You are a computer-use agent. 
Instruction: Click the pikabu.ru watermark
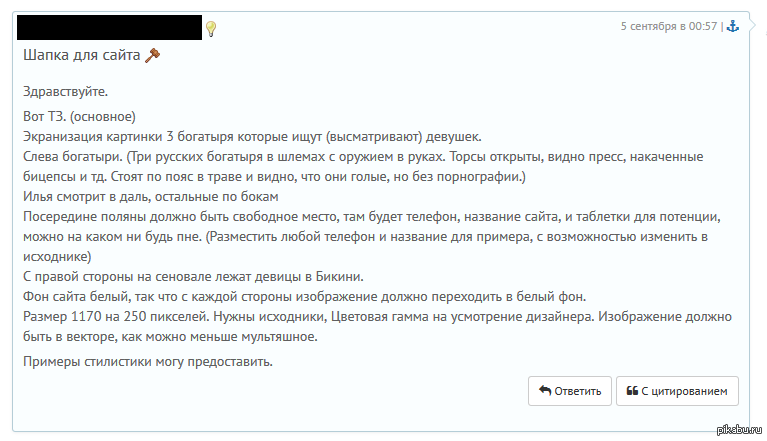click(x=740, y=430)
